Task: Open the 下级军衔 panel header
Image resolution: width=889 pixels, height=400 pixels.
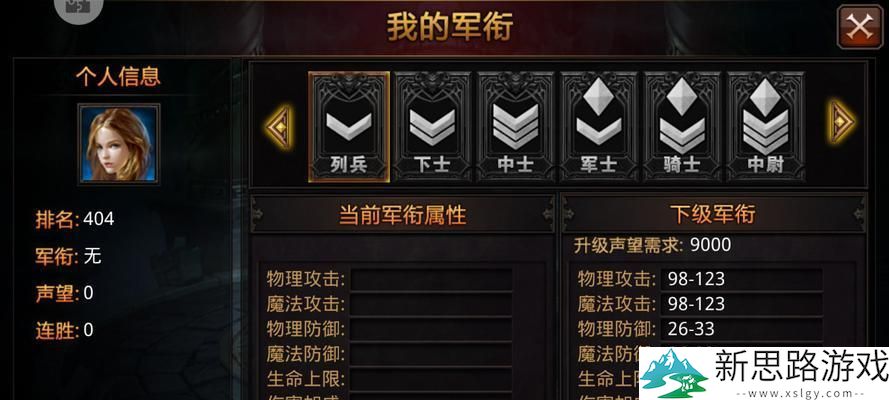Action: click(x=713, y=215)
